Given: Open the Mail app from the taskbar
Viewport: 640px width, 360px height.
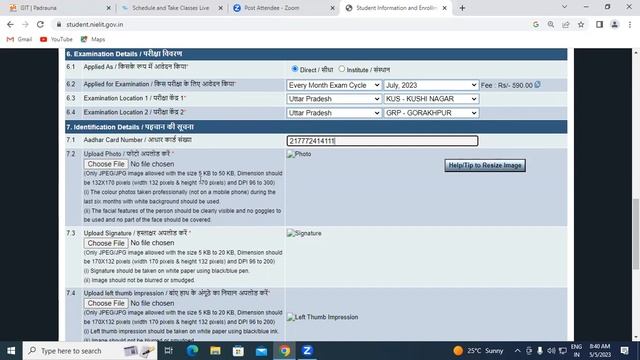Looking at the screenshot, I should 261,351.
